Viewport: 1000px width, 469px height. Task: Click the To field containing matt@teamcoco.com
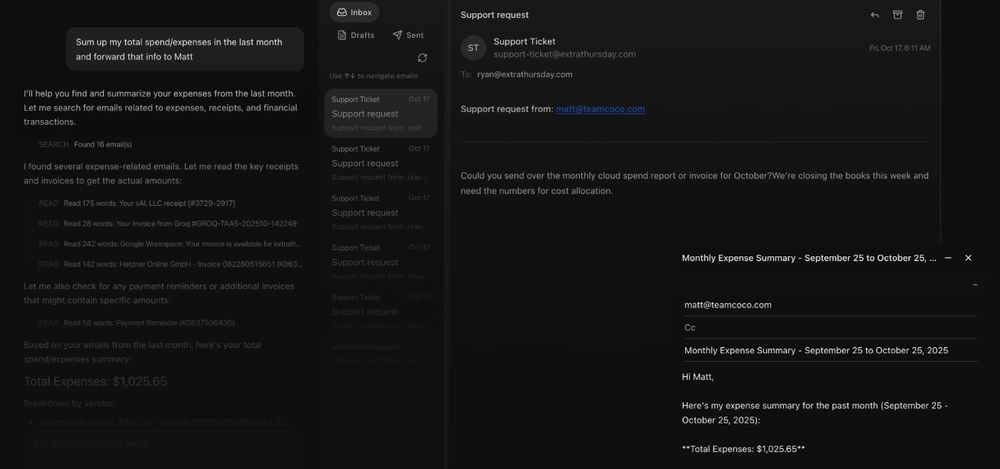[830, 305]
